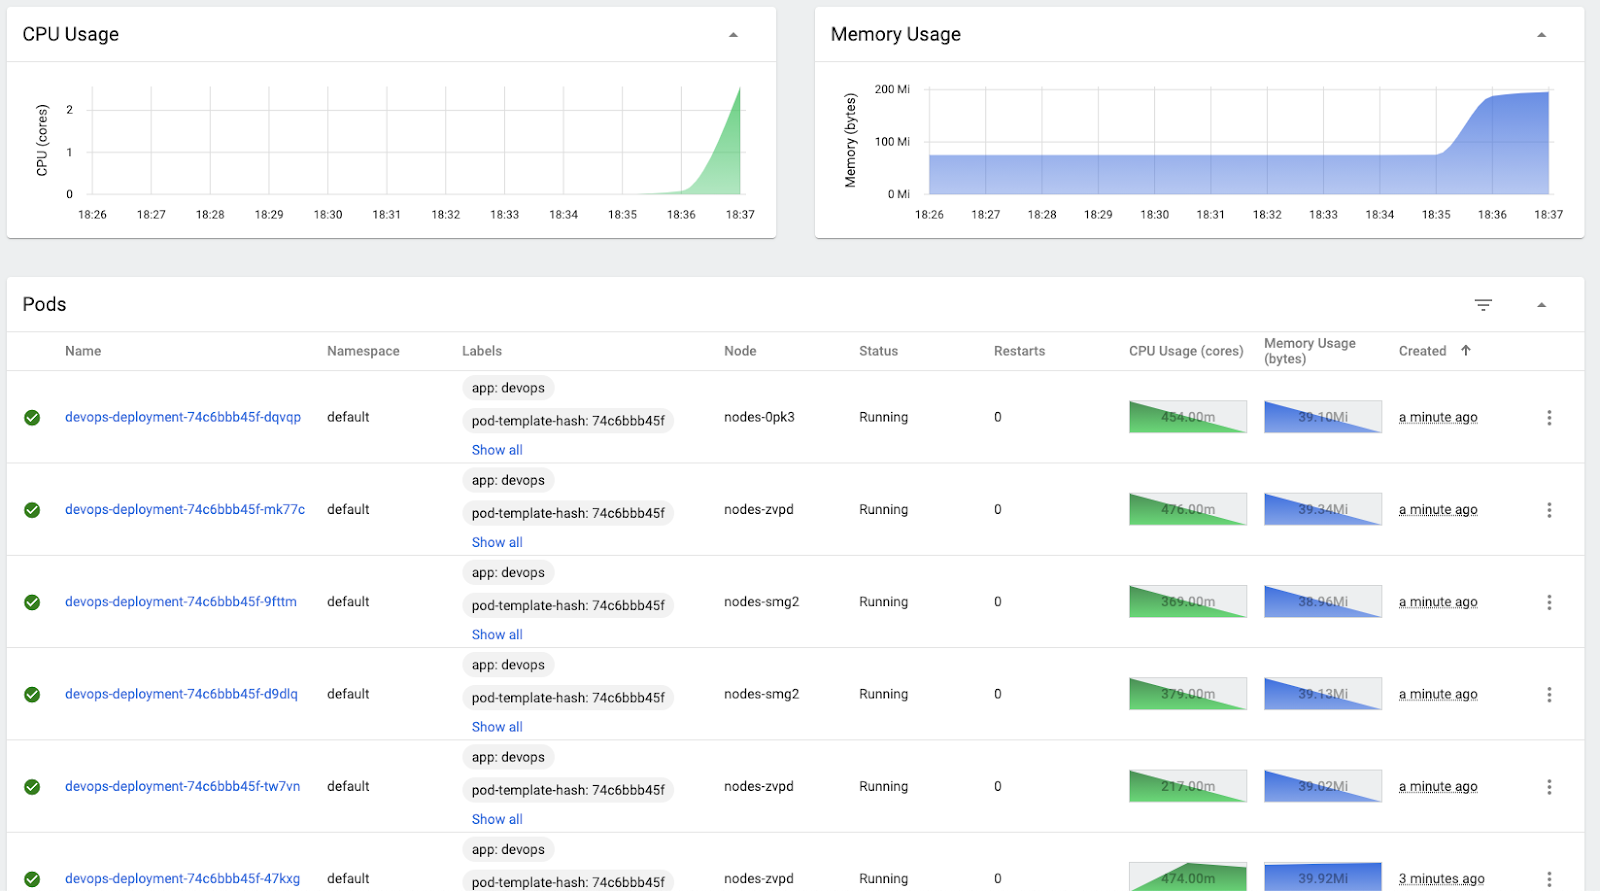Sort pods by Status column header

(878, 351)
